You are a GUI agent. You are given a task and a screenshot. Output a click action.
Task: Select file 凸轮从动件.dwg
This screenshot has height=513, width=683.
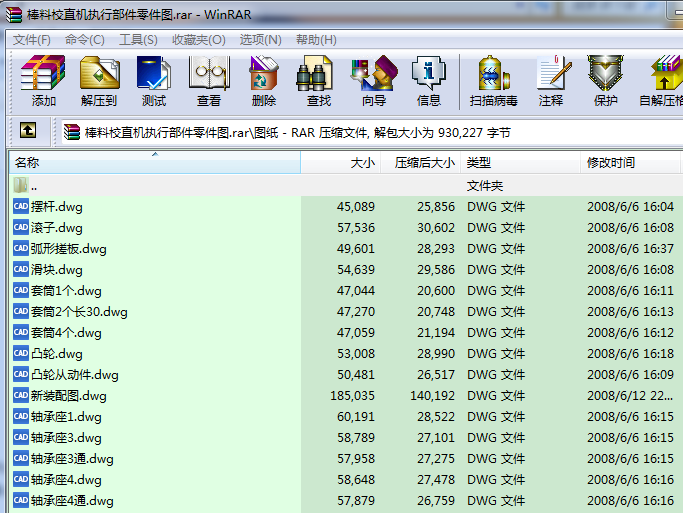tap(74, 375)
